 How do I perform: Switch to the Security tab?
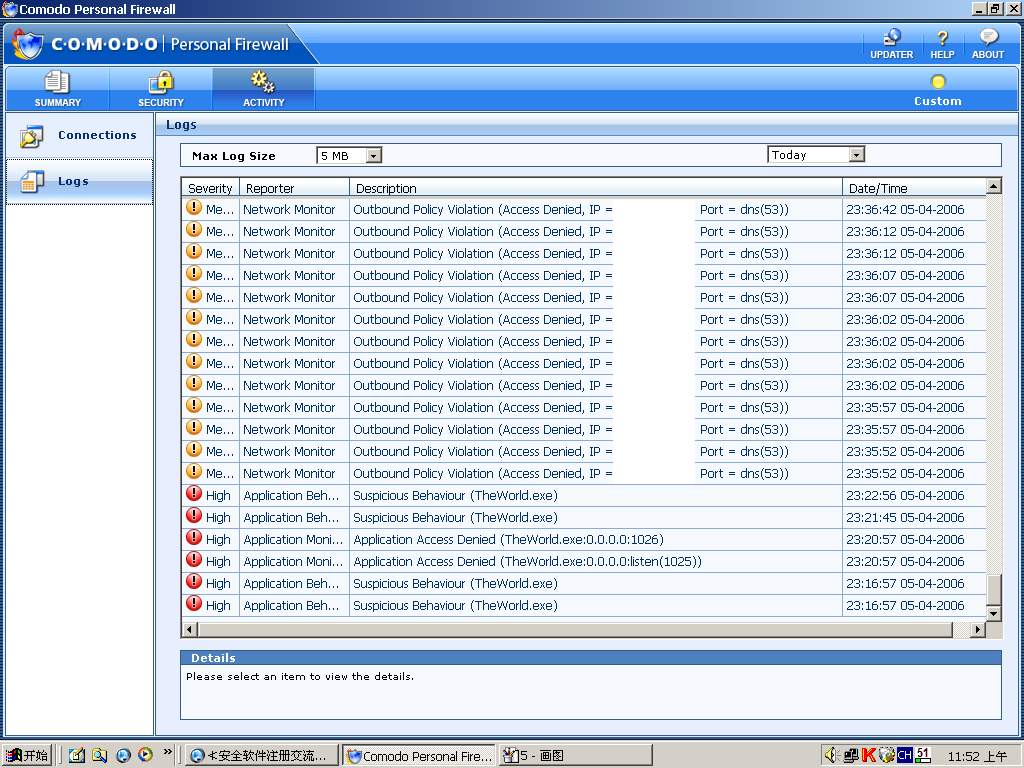click(x=161, y=89)
